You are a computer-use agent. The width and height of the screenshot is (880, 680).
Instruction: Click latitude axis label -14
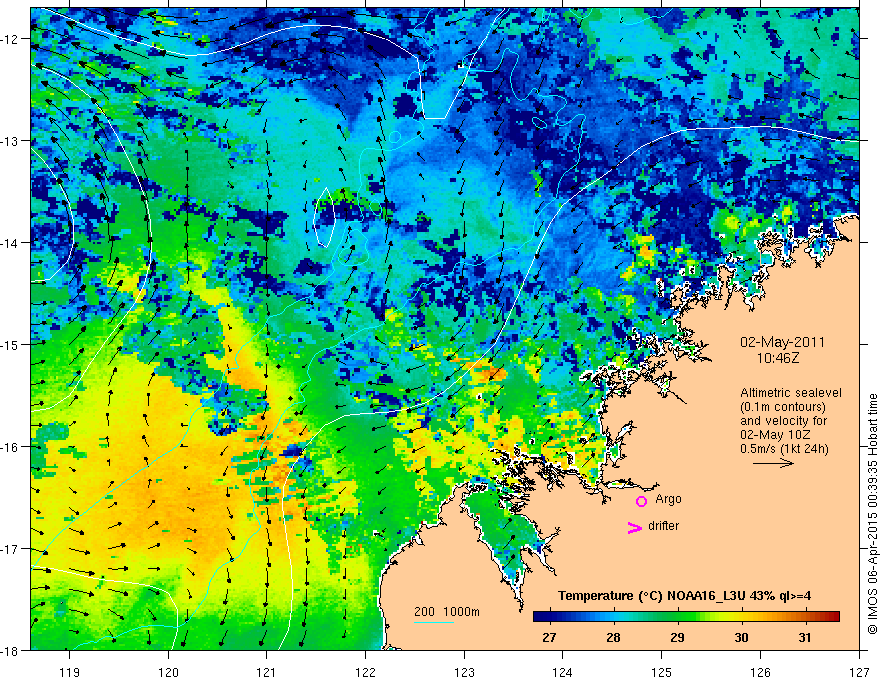click(11, 243)
